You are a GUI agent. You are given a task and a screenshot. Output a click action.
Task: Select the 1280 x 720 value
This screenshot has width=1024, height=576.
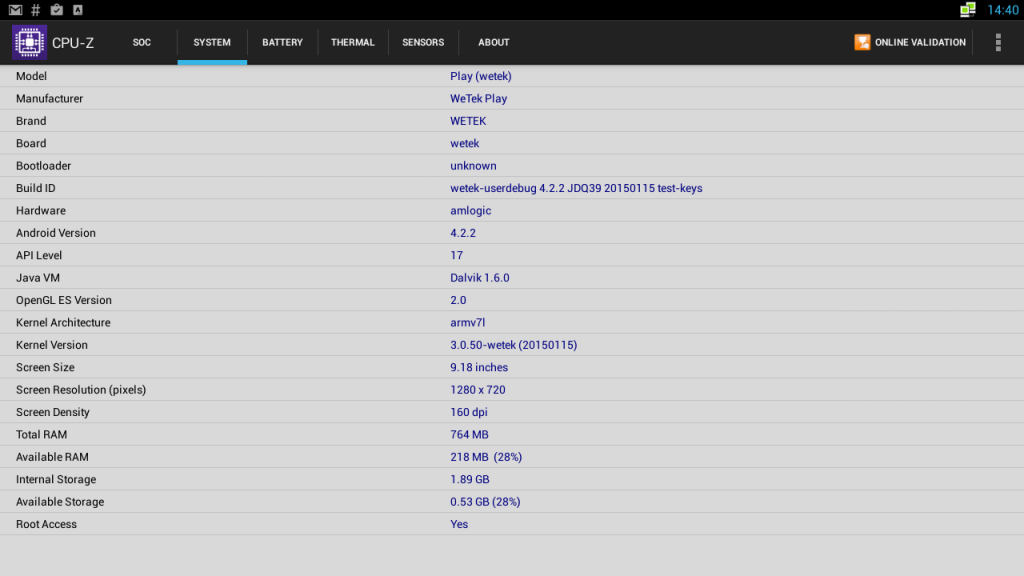[x=478, y=390]
